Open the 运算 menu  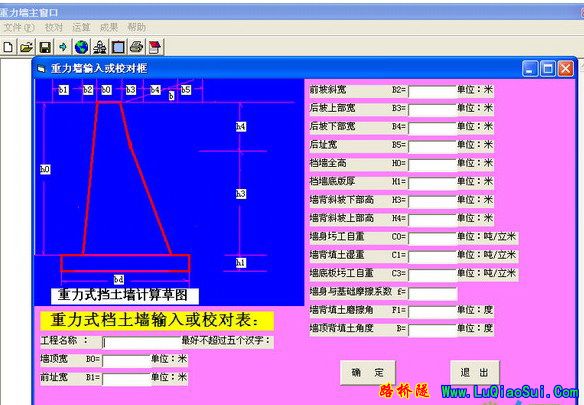coord(81,27)
